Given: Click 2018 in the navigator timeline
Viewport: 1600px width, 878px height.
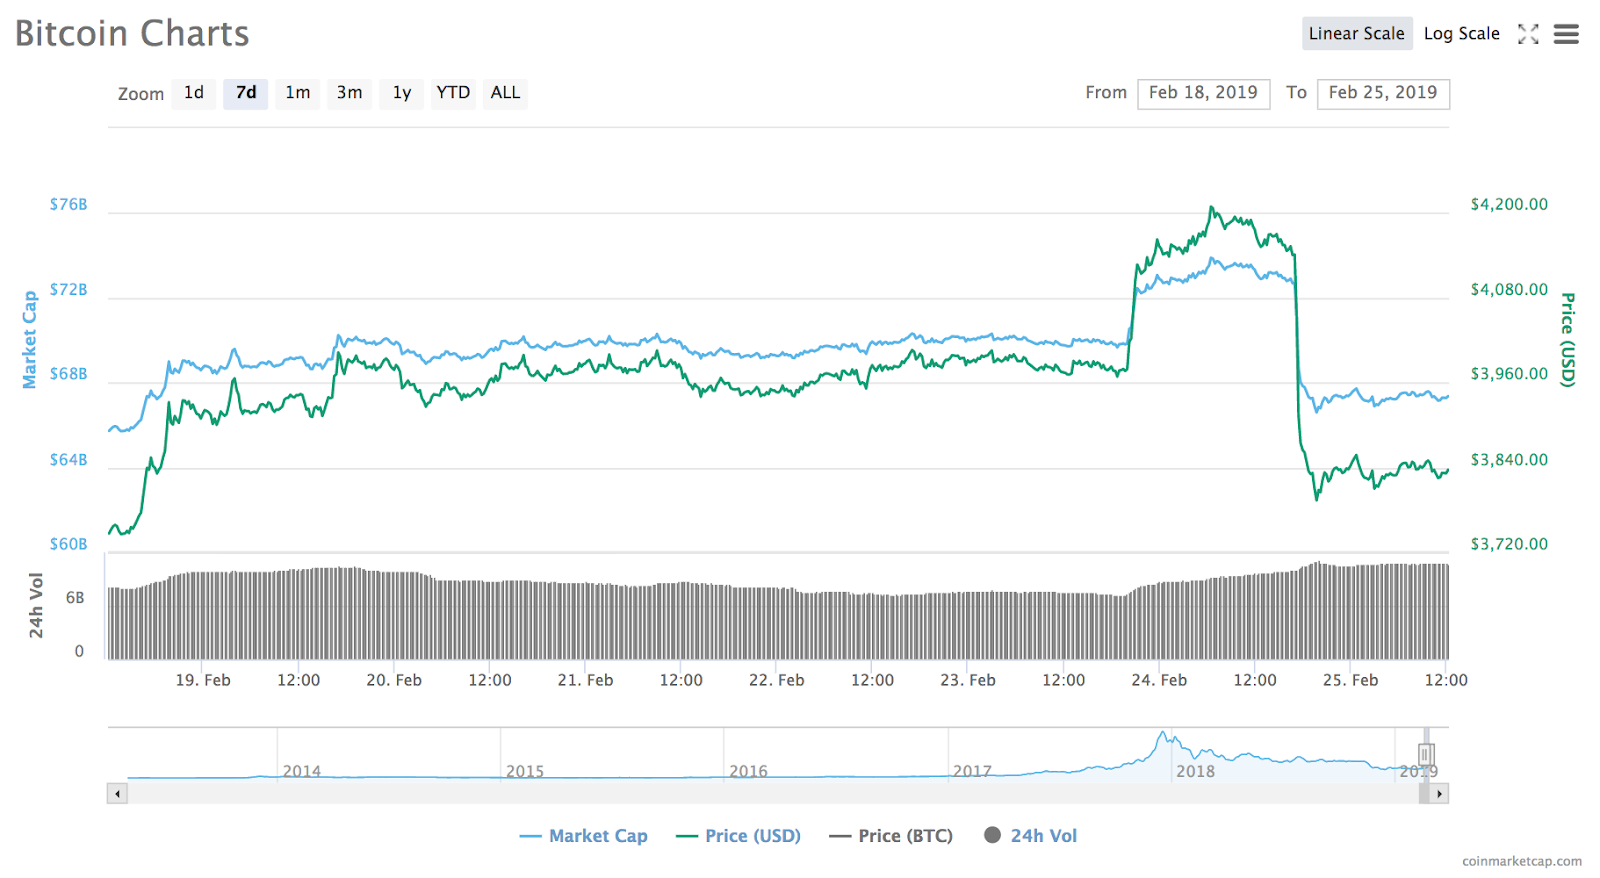Looking at the screenshot, I should click(1196, 771).
